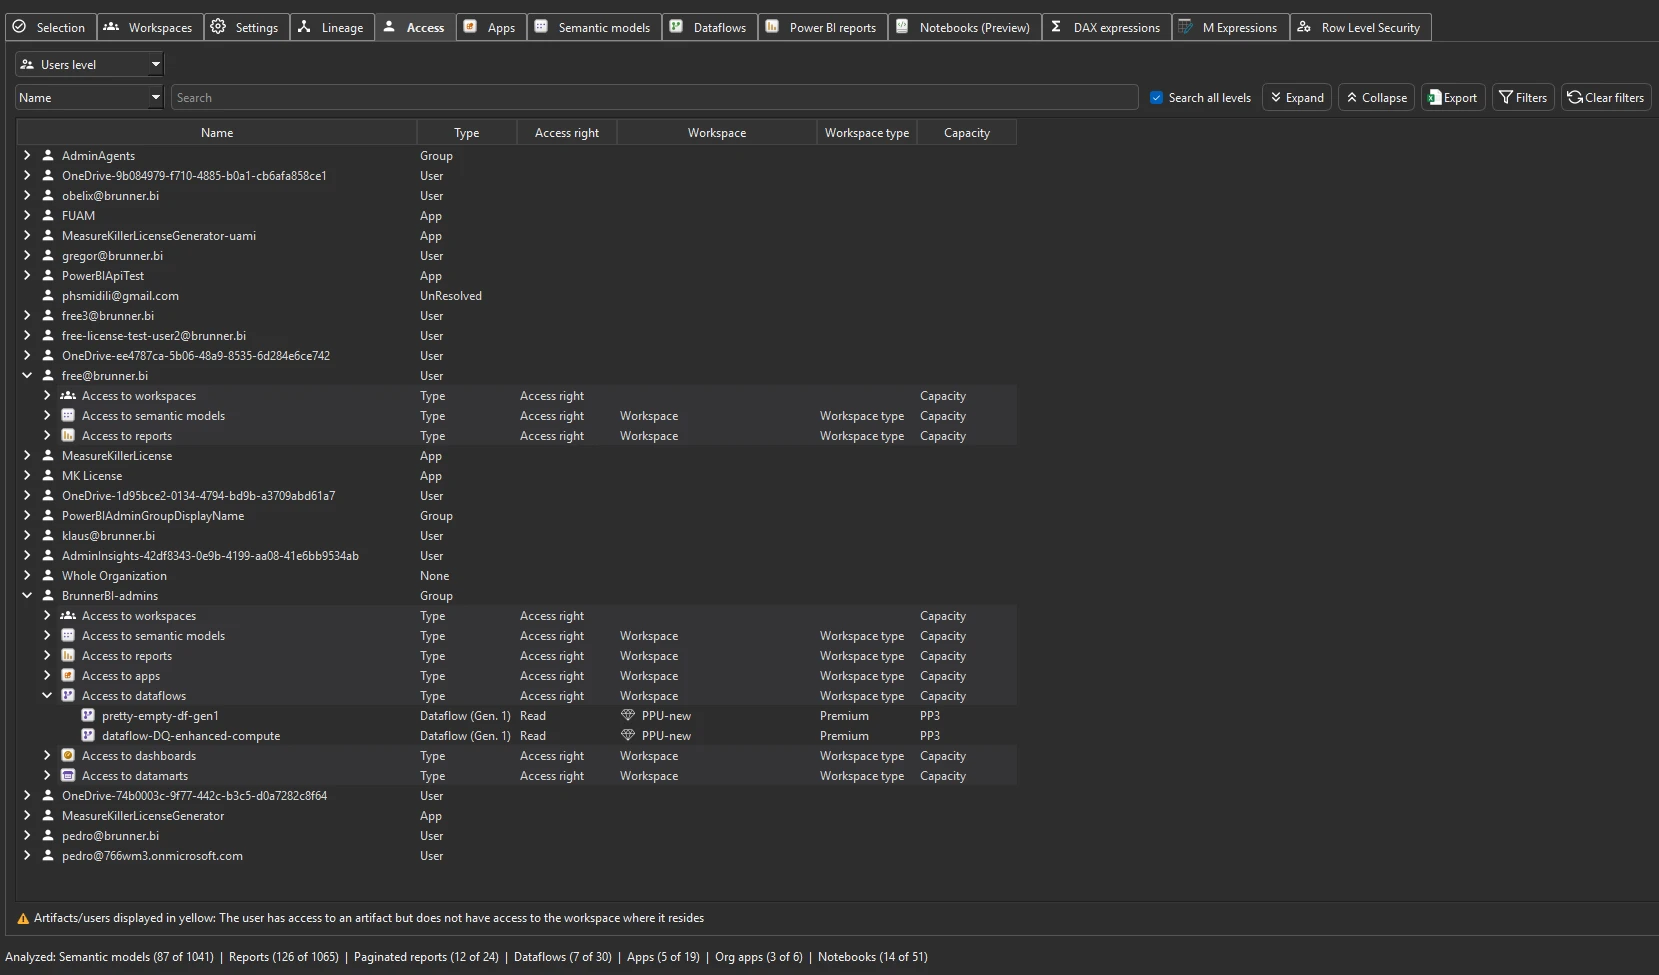The width and height of the screenshot is (1659, 975).
Task: Click the Export button
Action: tap(1453, 97)
